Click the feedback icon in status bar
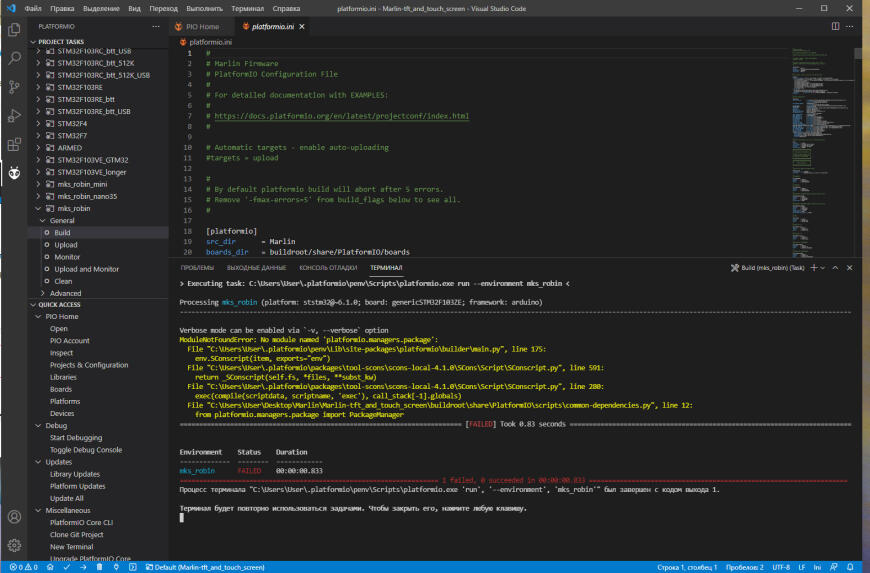The image size is (870, 573). tap(833, 567)
